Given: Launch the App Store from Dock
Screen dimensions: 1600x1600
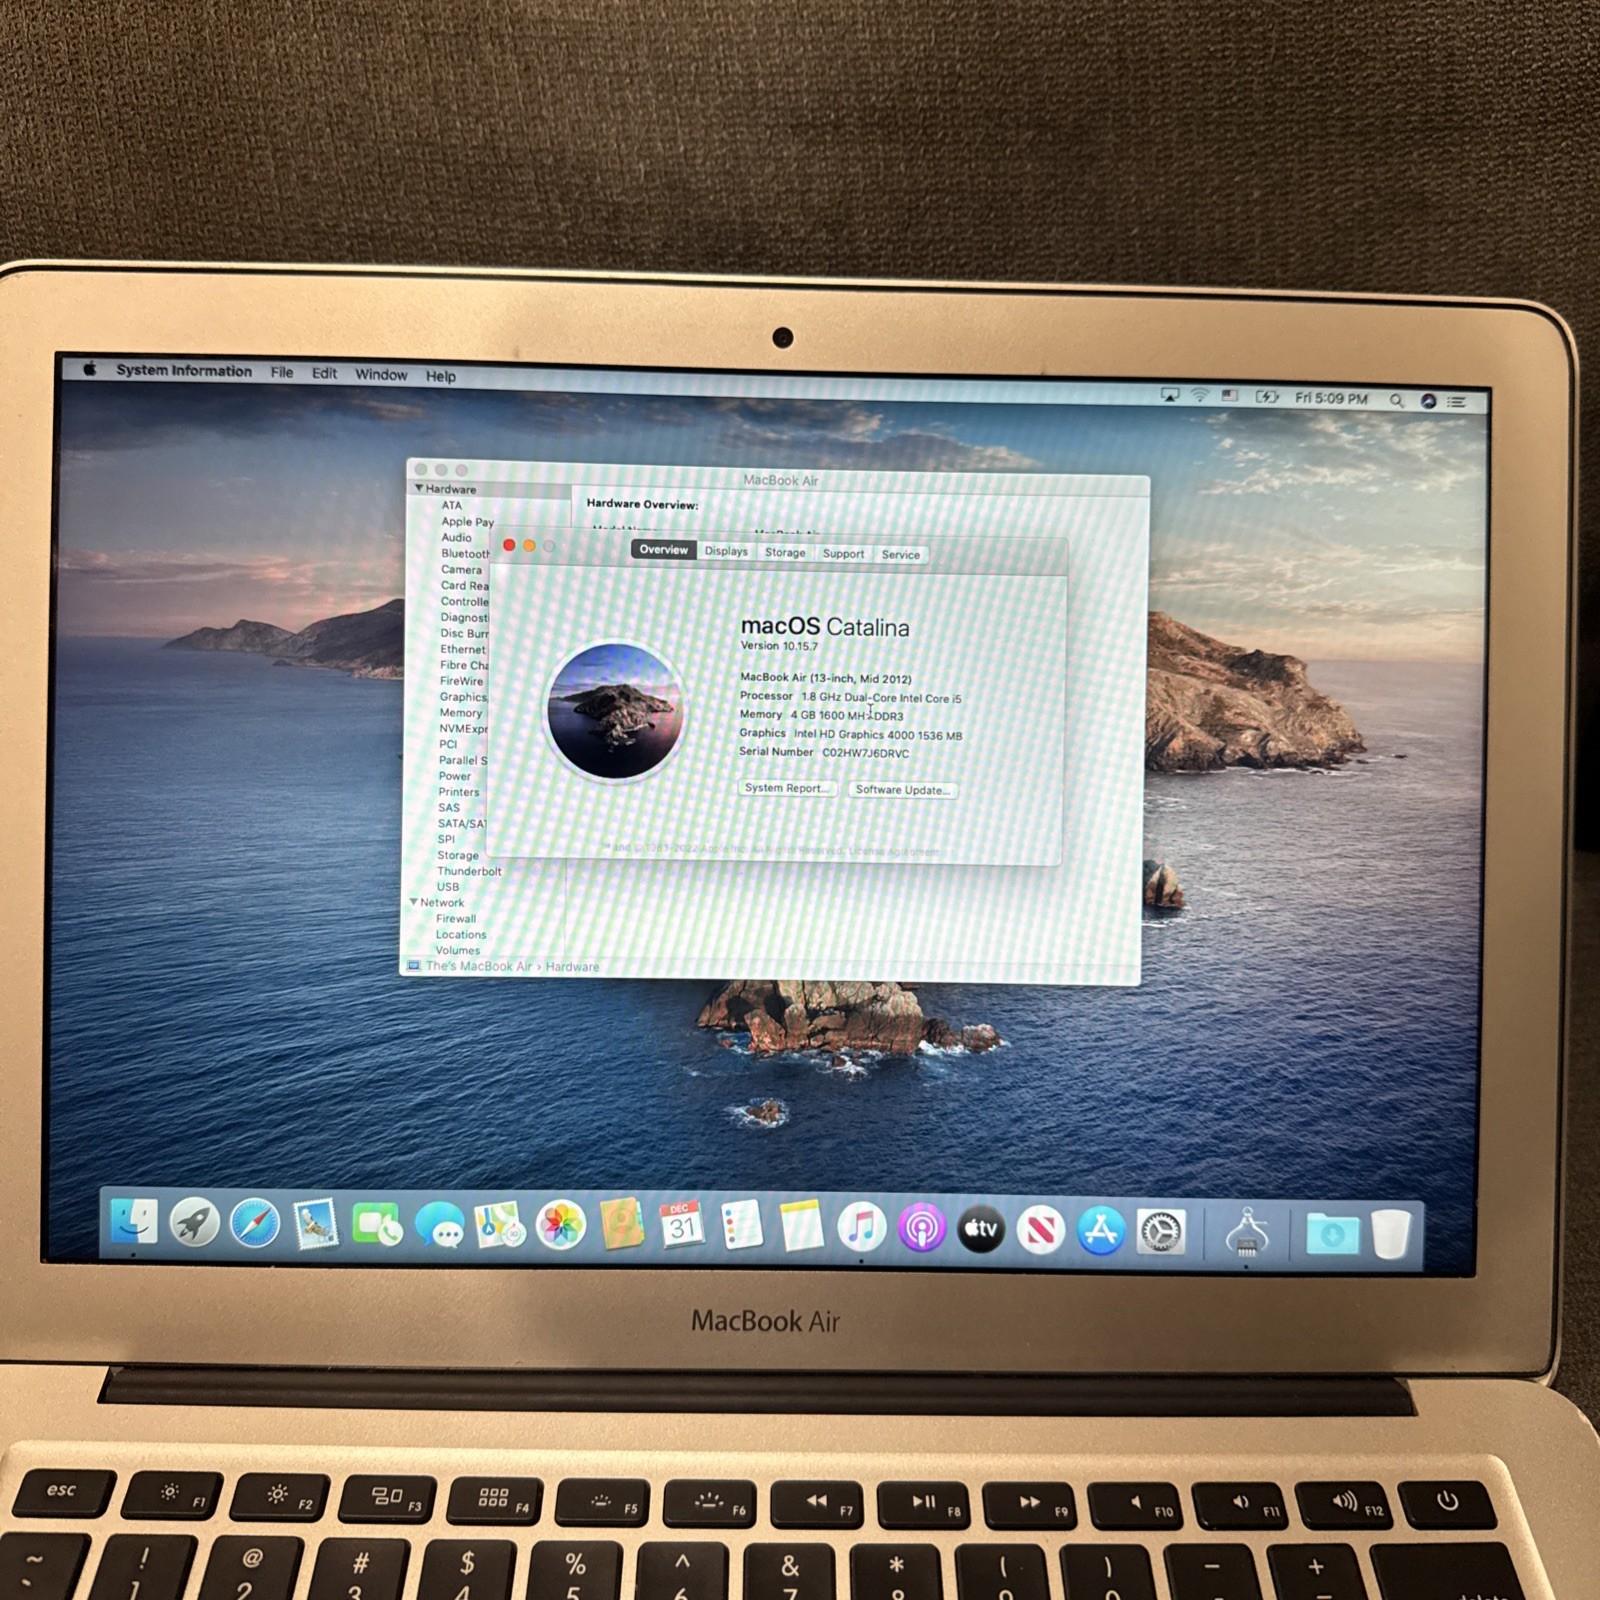Looking at the screenshot, I should [1101, 1231].
